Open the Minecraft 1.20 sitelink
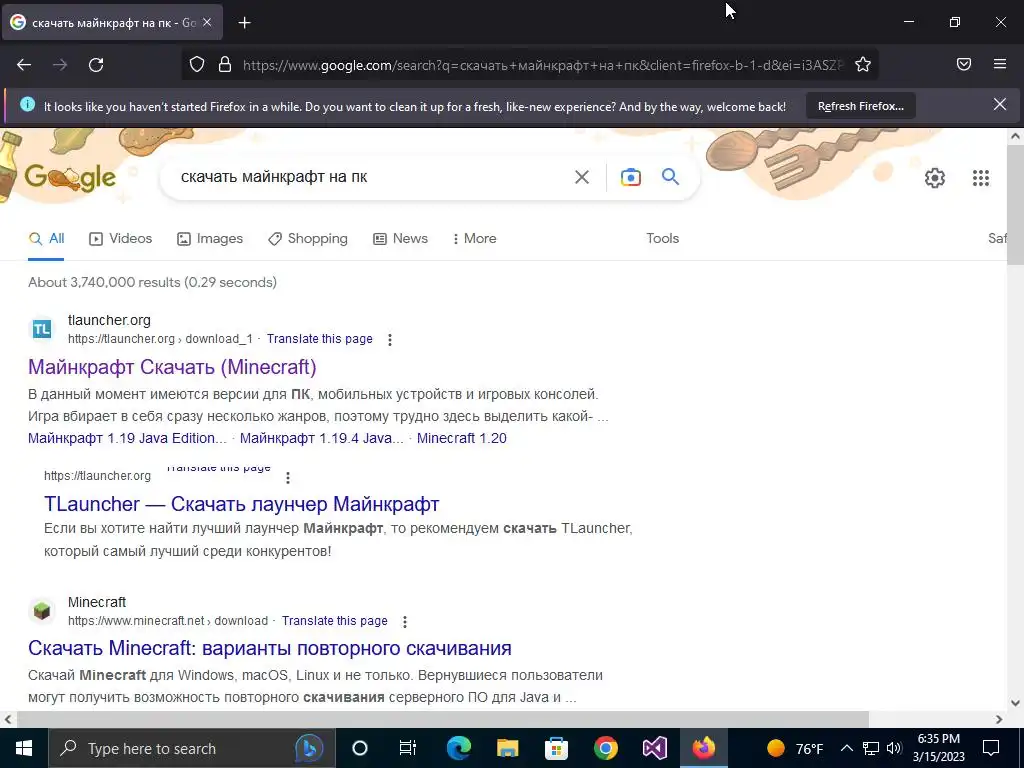The width and height of the screenshot is (1024, 768). point(462,438)
